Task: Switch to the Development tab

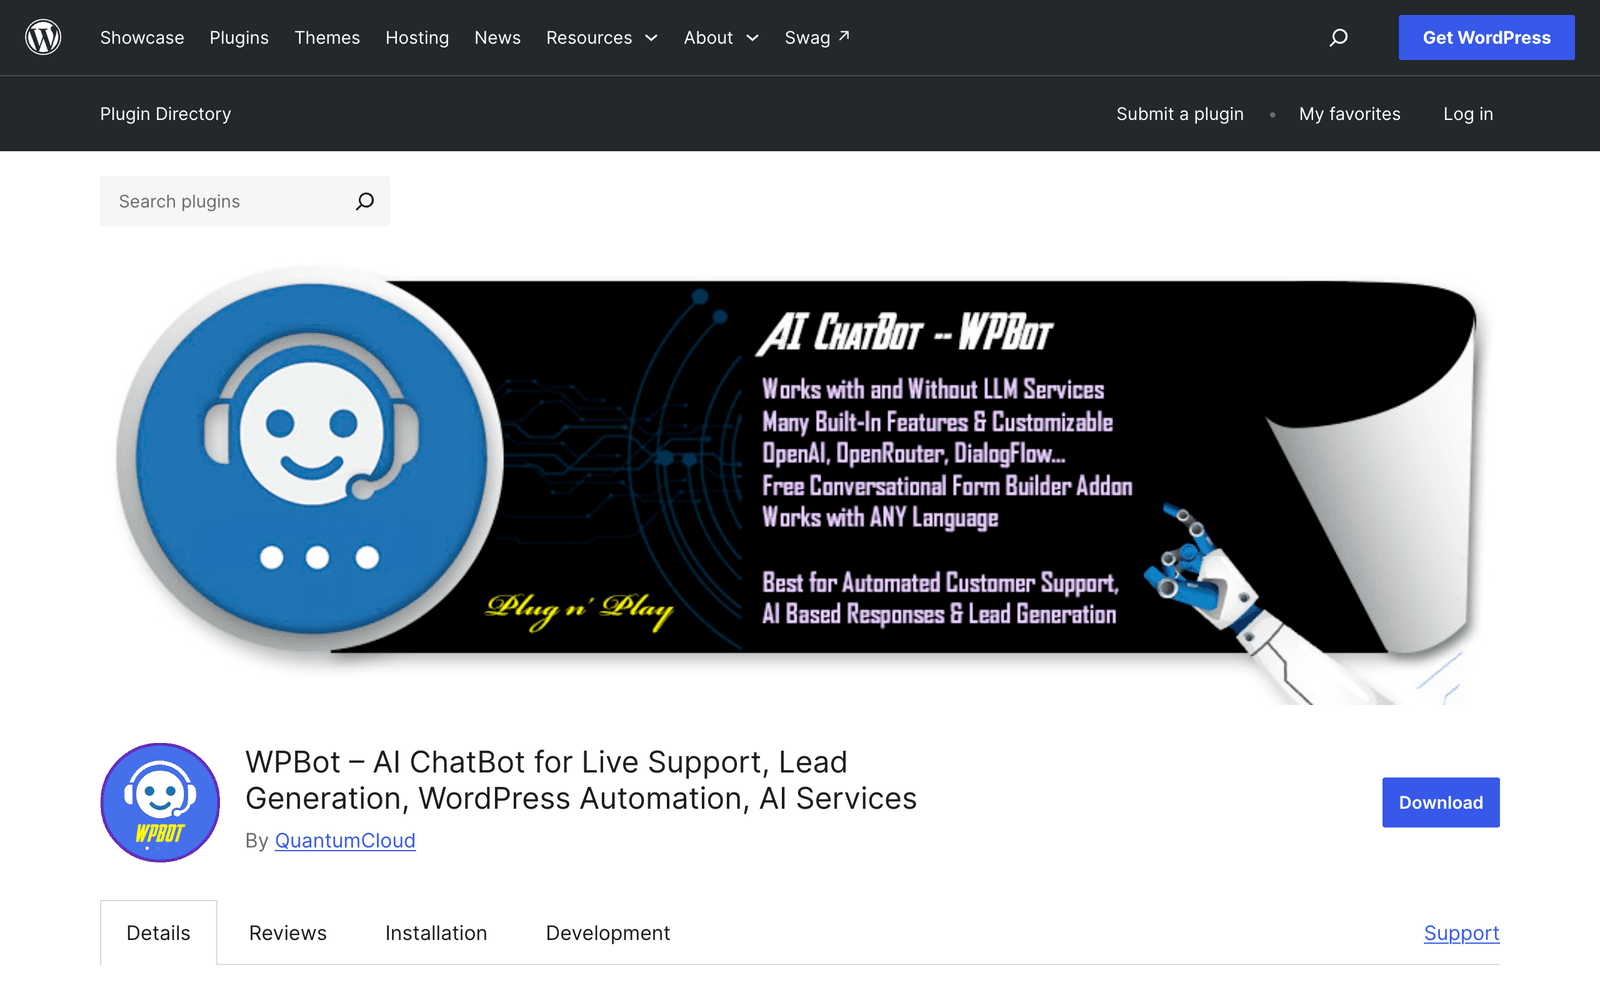Action: [608, 933]
